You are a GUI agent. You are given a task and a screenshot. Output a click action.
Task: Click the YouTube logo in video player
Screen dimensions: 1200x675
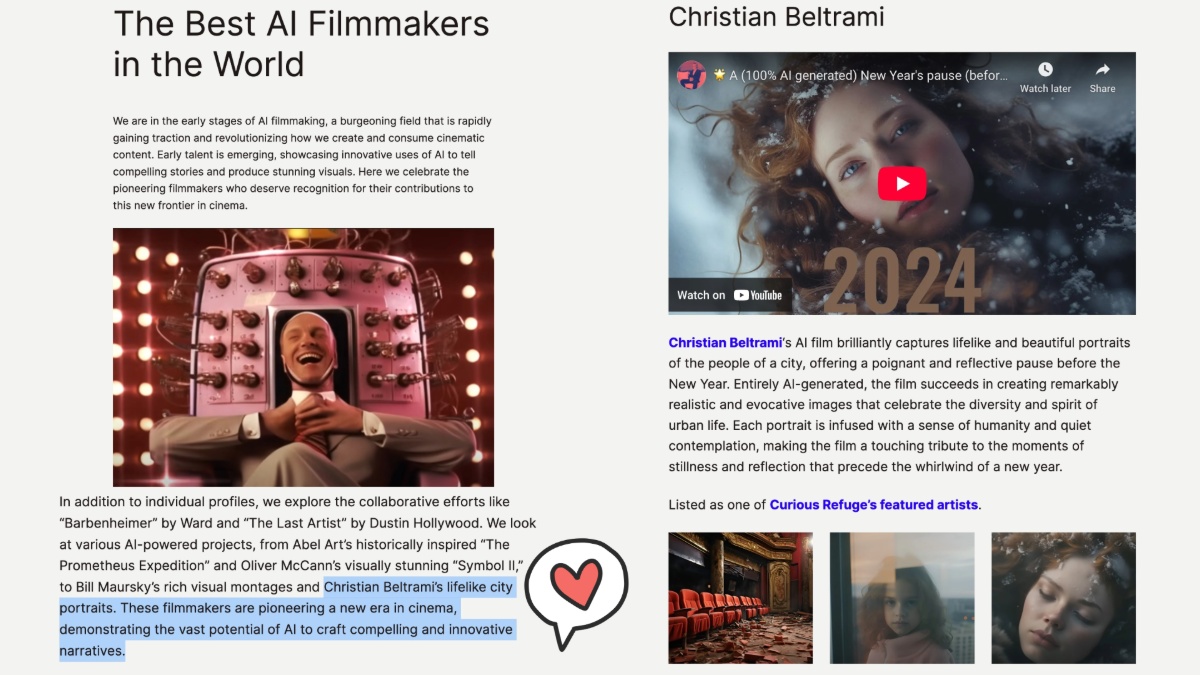coord(758,295)
